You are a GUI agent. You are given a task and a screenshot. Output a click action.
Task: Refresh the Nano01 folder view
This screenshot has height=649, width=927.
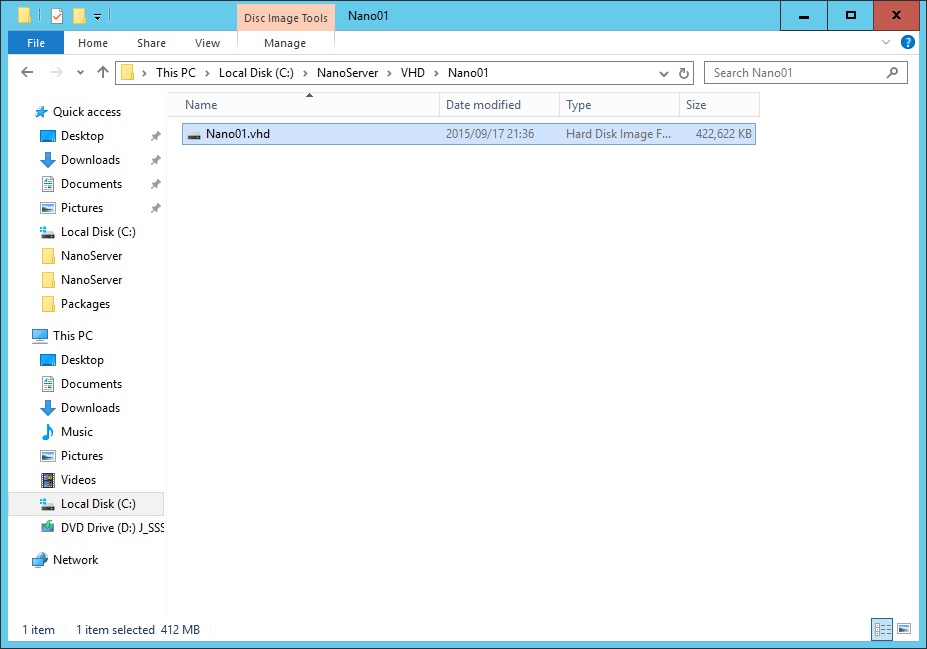[x=683, y=73]
